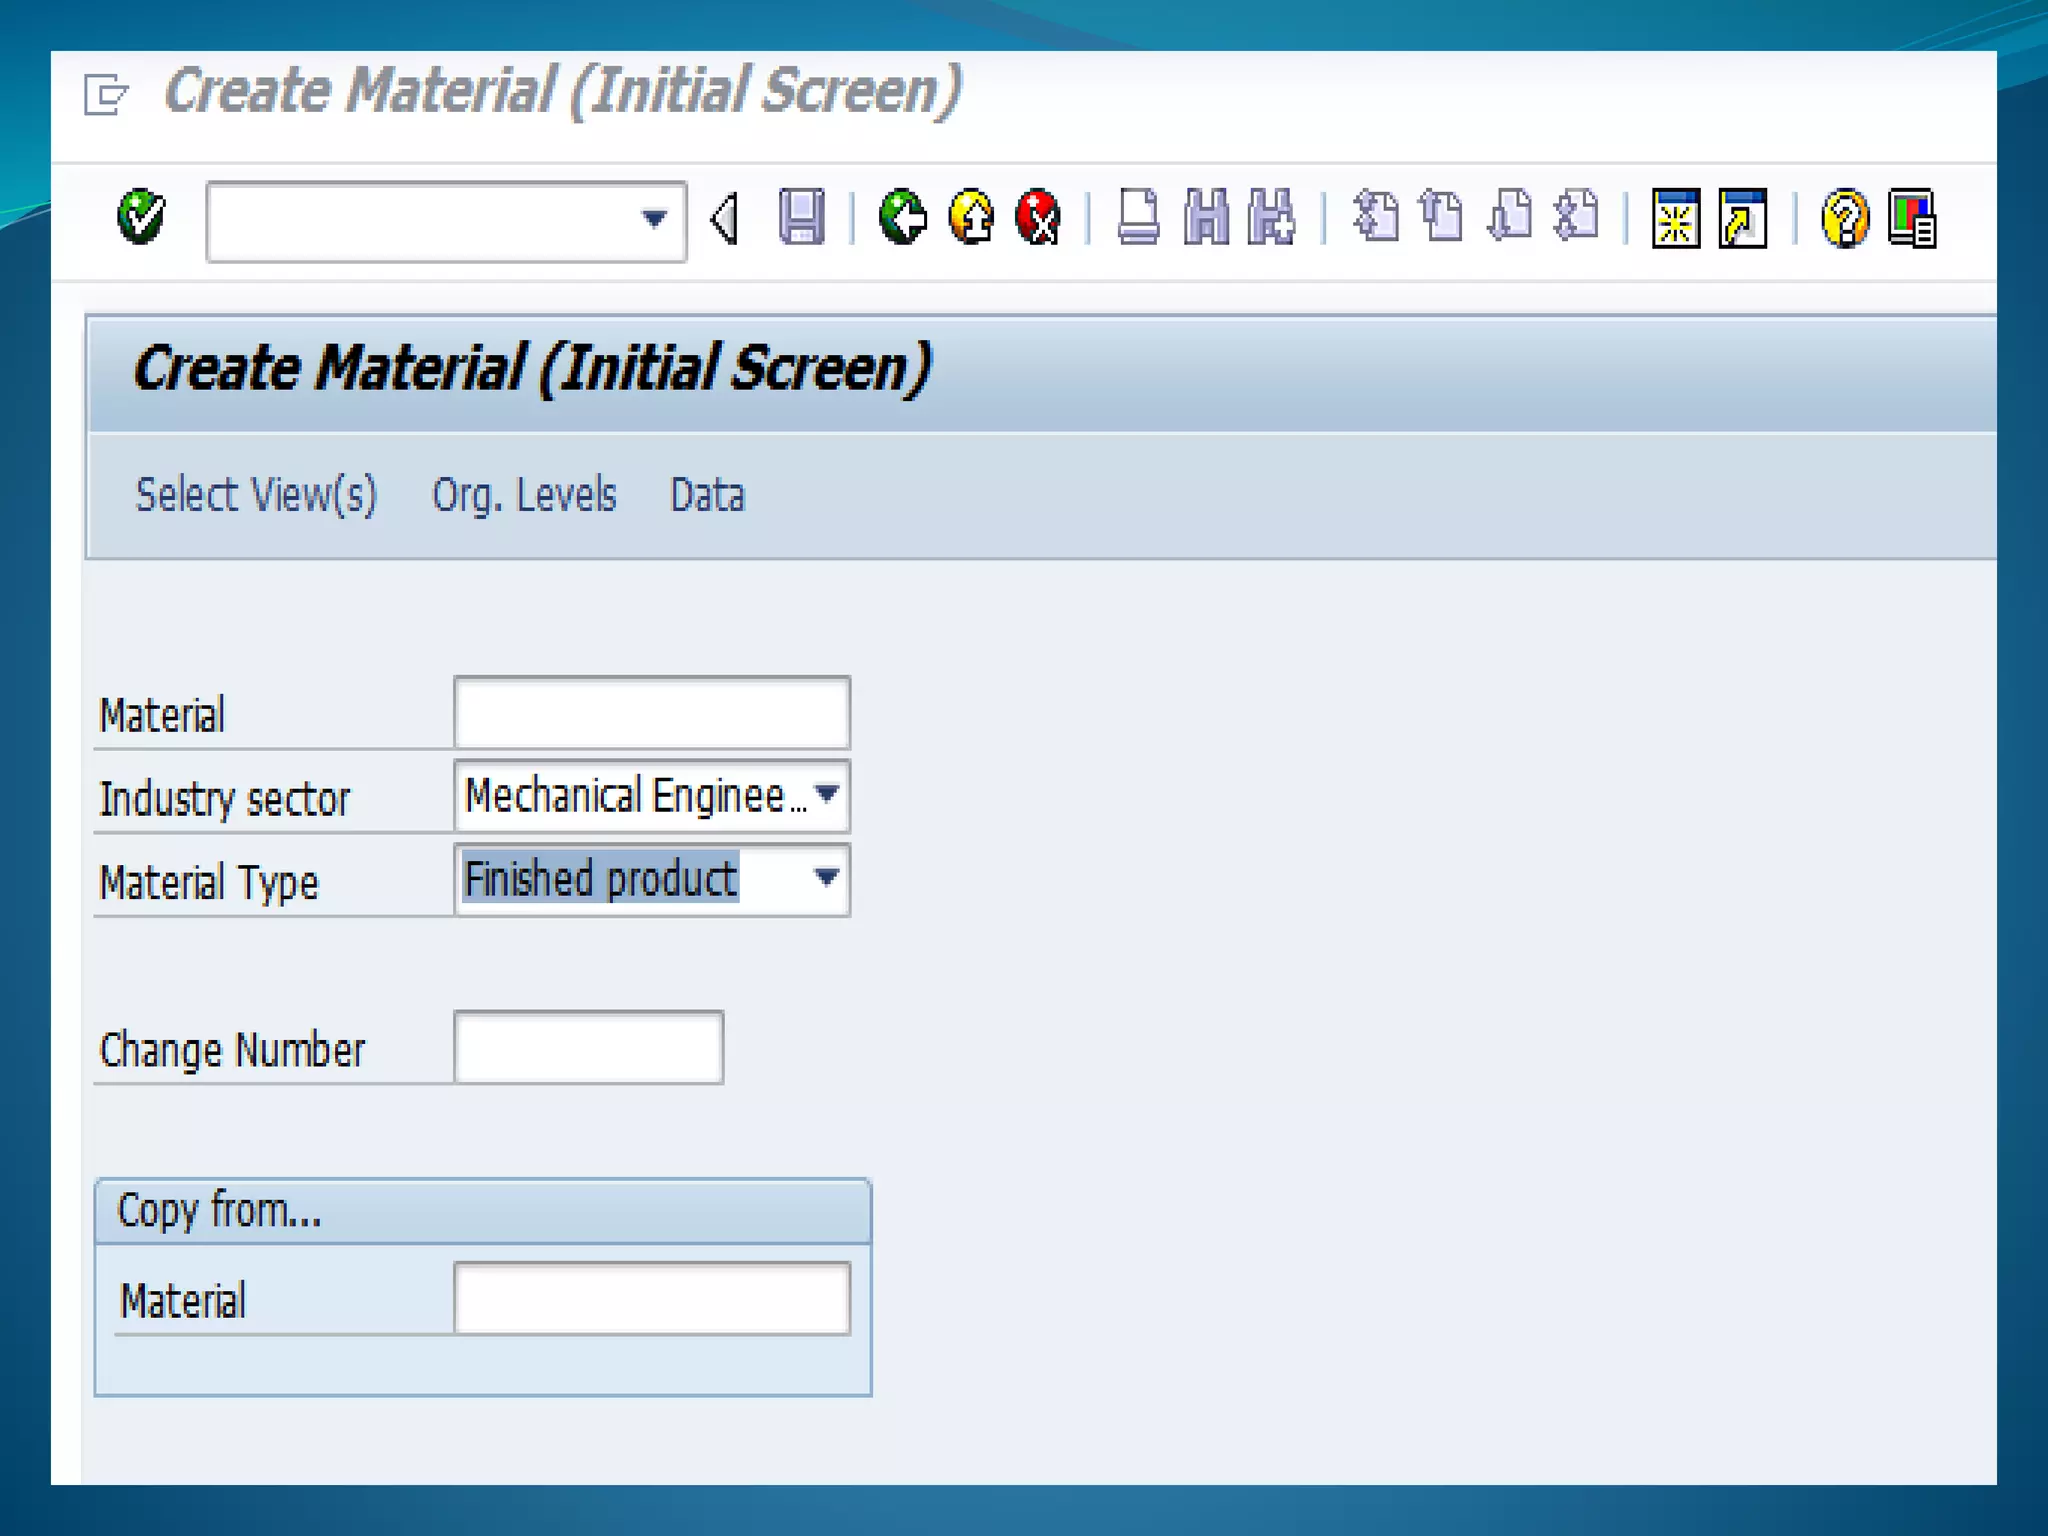2048x1536 pixels.
Task: Click the yellow Help question mark icon
Action: (x=1845, y=217)
